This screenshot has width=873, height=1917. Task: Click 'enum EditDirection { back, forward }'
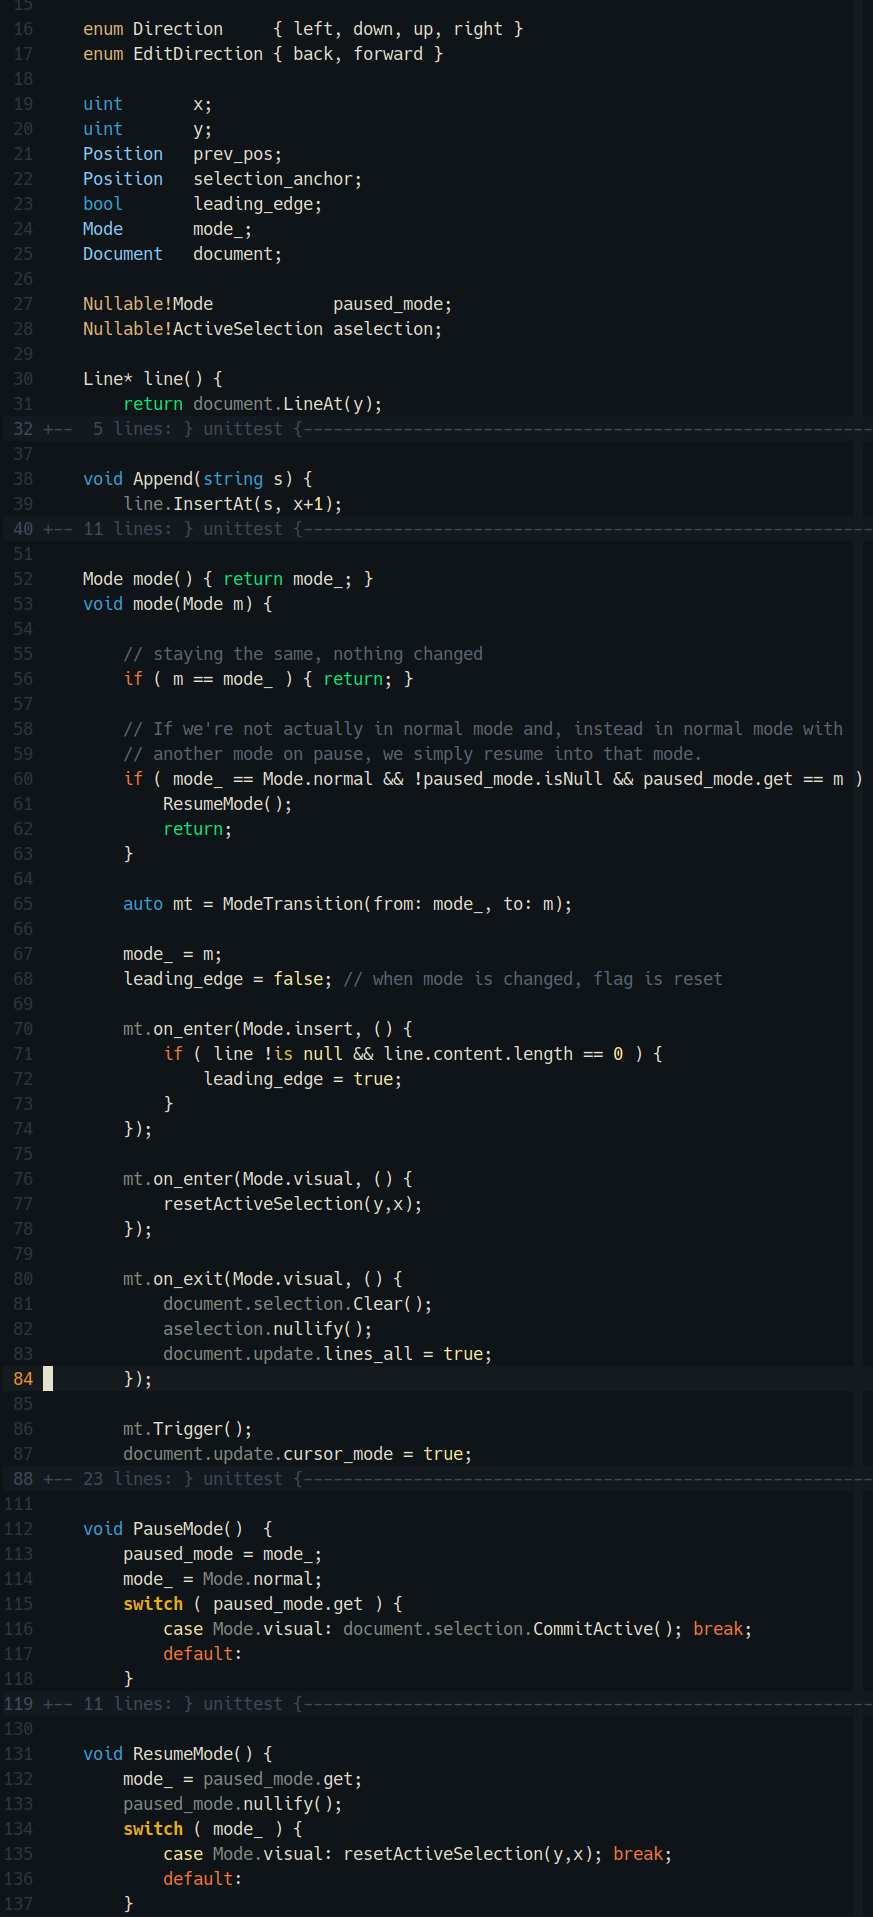click(x=263, y=54)
